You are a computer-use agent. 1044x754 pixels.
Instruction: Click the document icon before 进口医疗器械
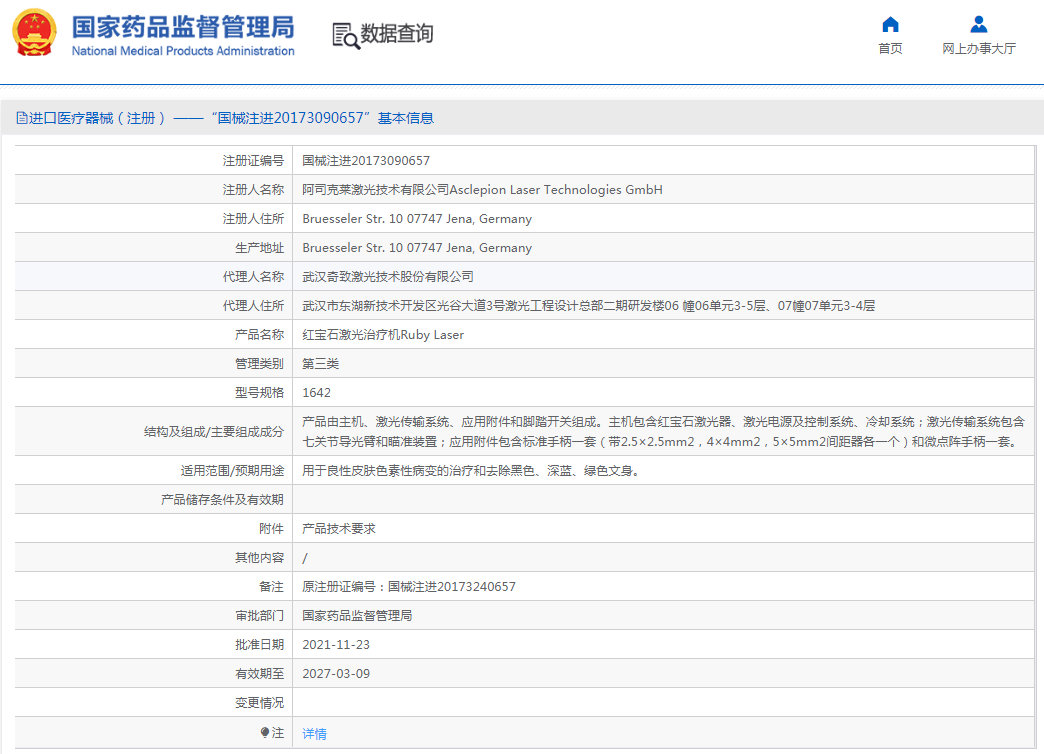point(21,118)
